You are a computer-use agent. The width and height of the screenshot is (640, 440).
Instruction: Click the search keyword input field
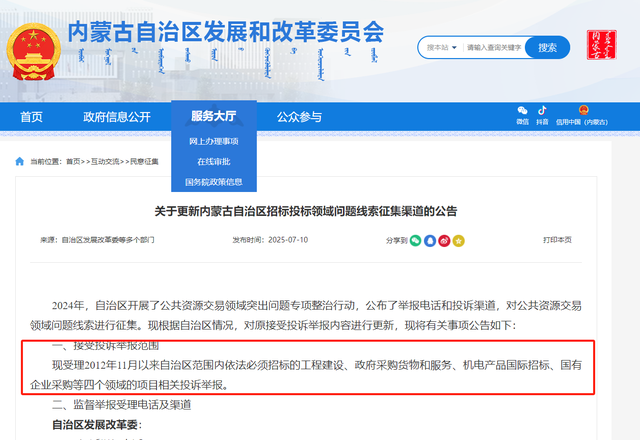point(492,47)
